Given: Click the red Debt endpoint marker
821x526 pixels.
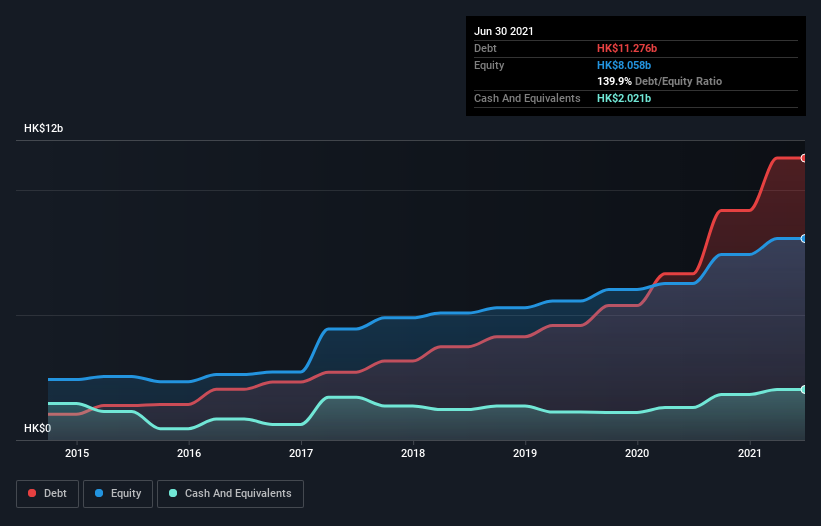Looking at the screenshot, I should (804, 158).
